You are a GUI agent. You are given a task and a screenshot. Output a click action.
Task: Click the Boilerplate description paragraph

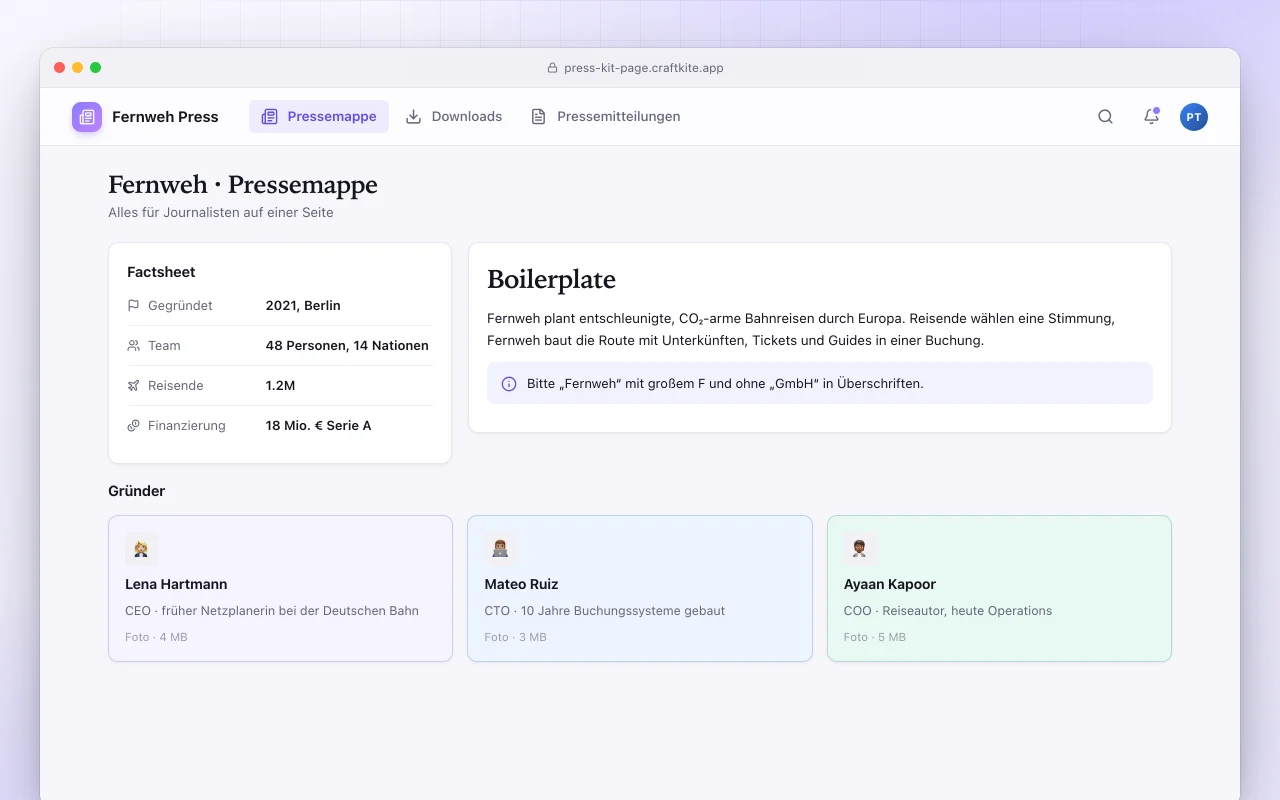click(801, 329)
